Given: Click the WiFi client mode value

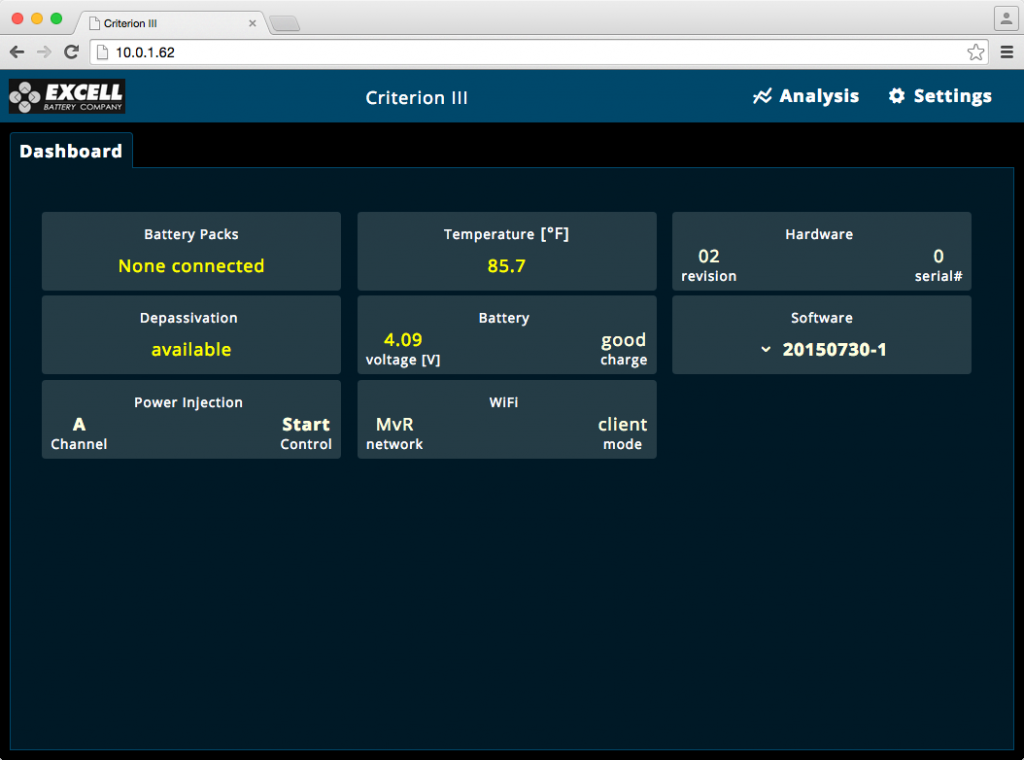Looking at the screenshot, I should tap(622, 425).
